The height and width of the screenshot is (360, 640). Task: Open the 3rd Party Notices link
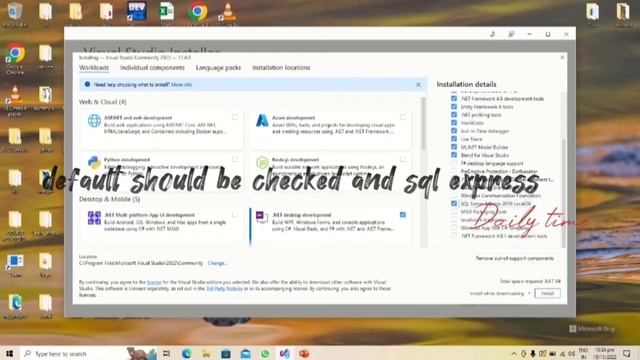(x=224, y=289)
